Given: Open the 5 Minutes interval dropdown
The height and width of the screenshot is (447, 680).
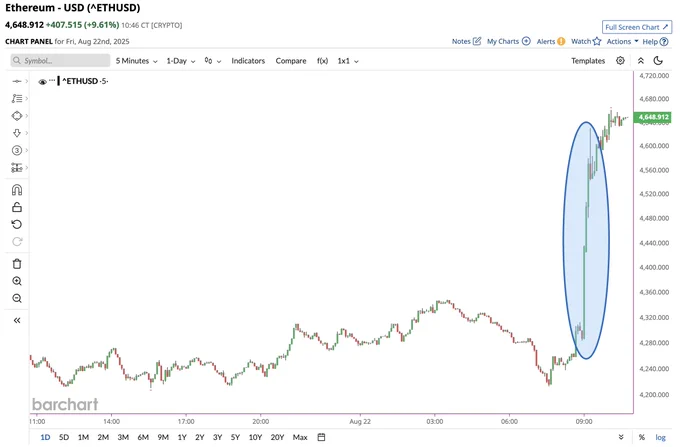Looking at the screenshot, I should pyautogui.click(x=136, y=61).
